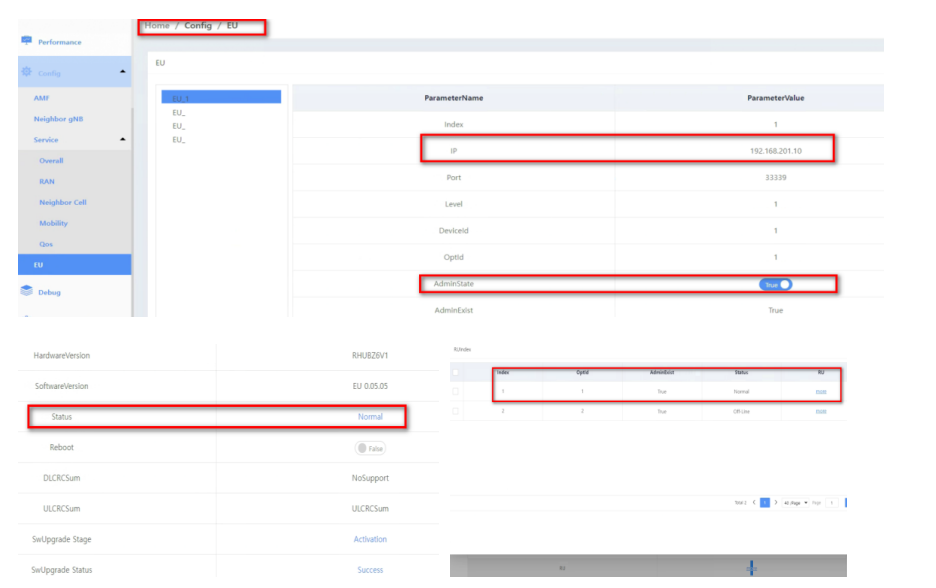936x588 pixels.
Task: Collapse the Config menu arrow
Action: pyautogui.click(x=122, y=72)
